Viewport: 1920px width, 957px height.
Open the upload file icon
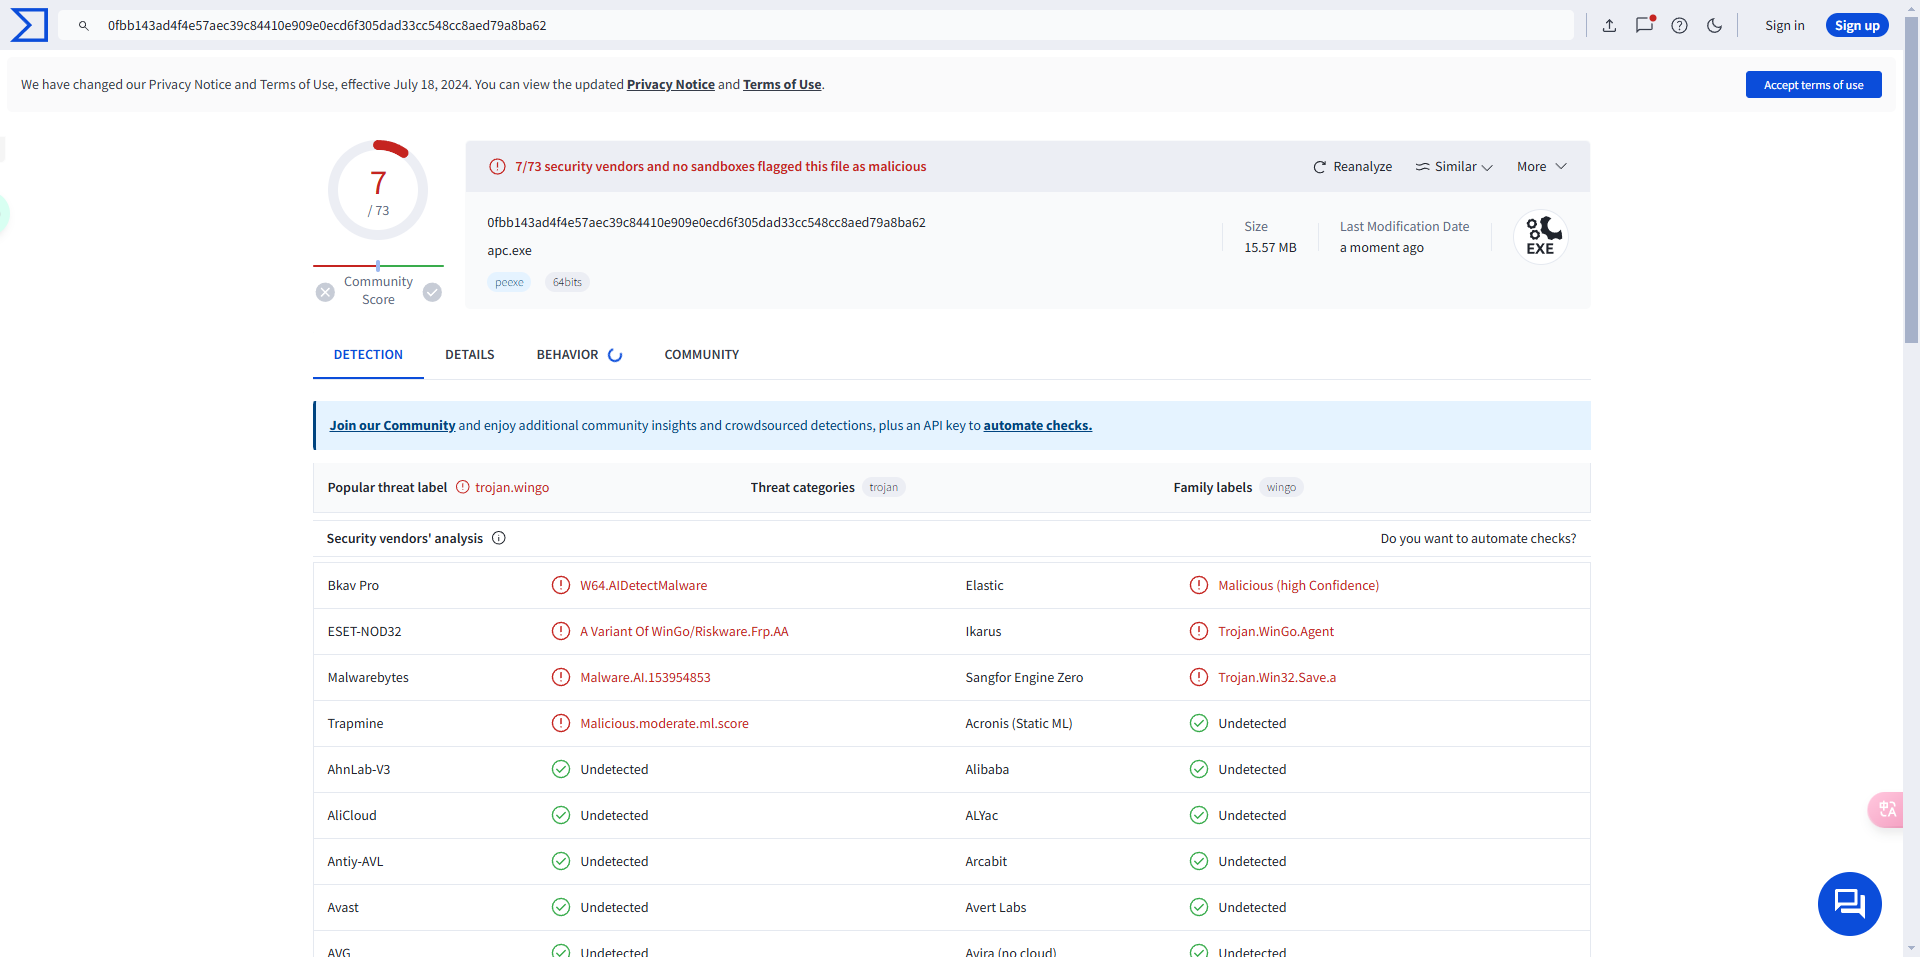(x=1609, y=26)
